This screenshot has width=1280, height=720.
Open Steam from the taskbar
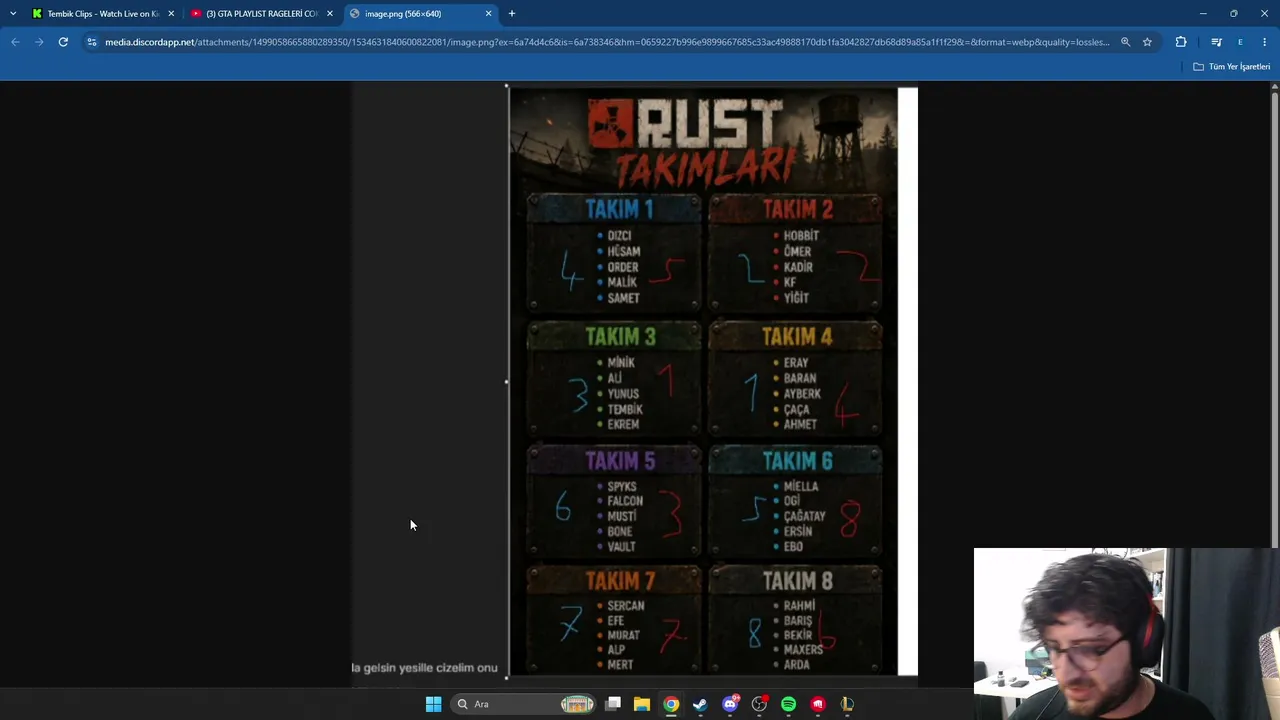[x=700, y=704]
